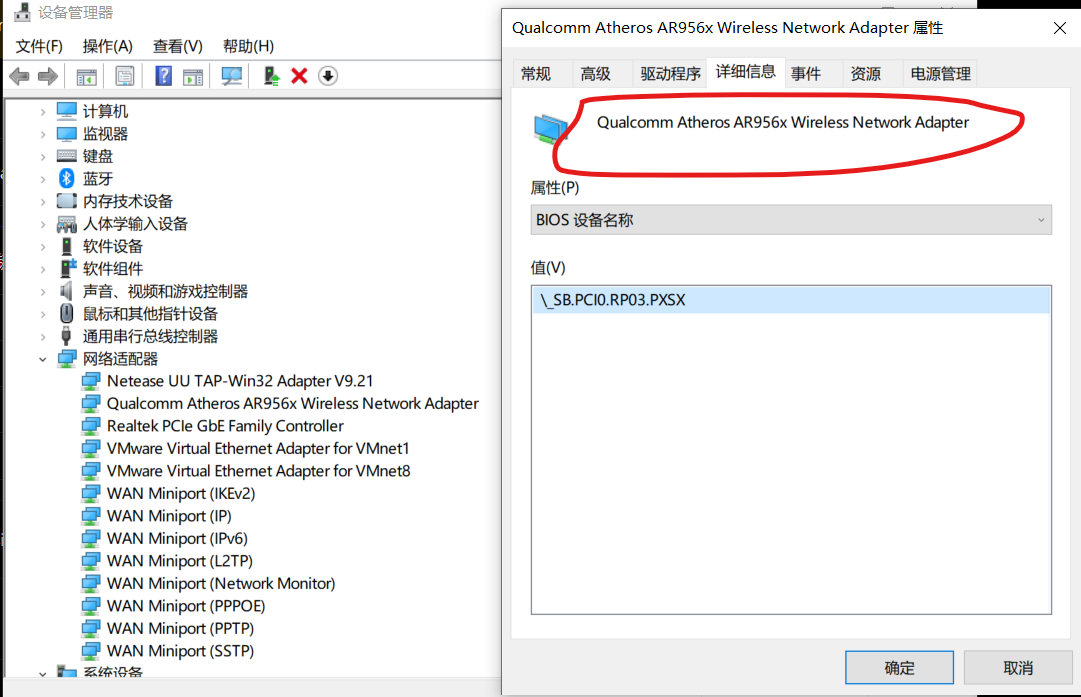Expand the 监视器 tree node
Viewport: 1081px width, 697px height.
pyautogui.click(x=43, y=134)
